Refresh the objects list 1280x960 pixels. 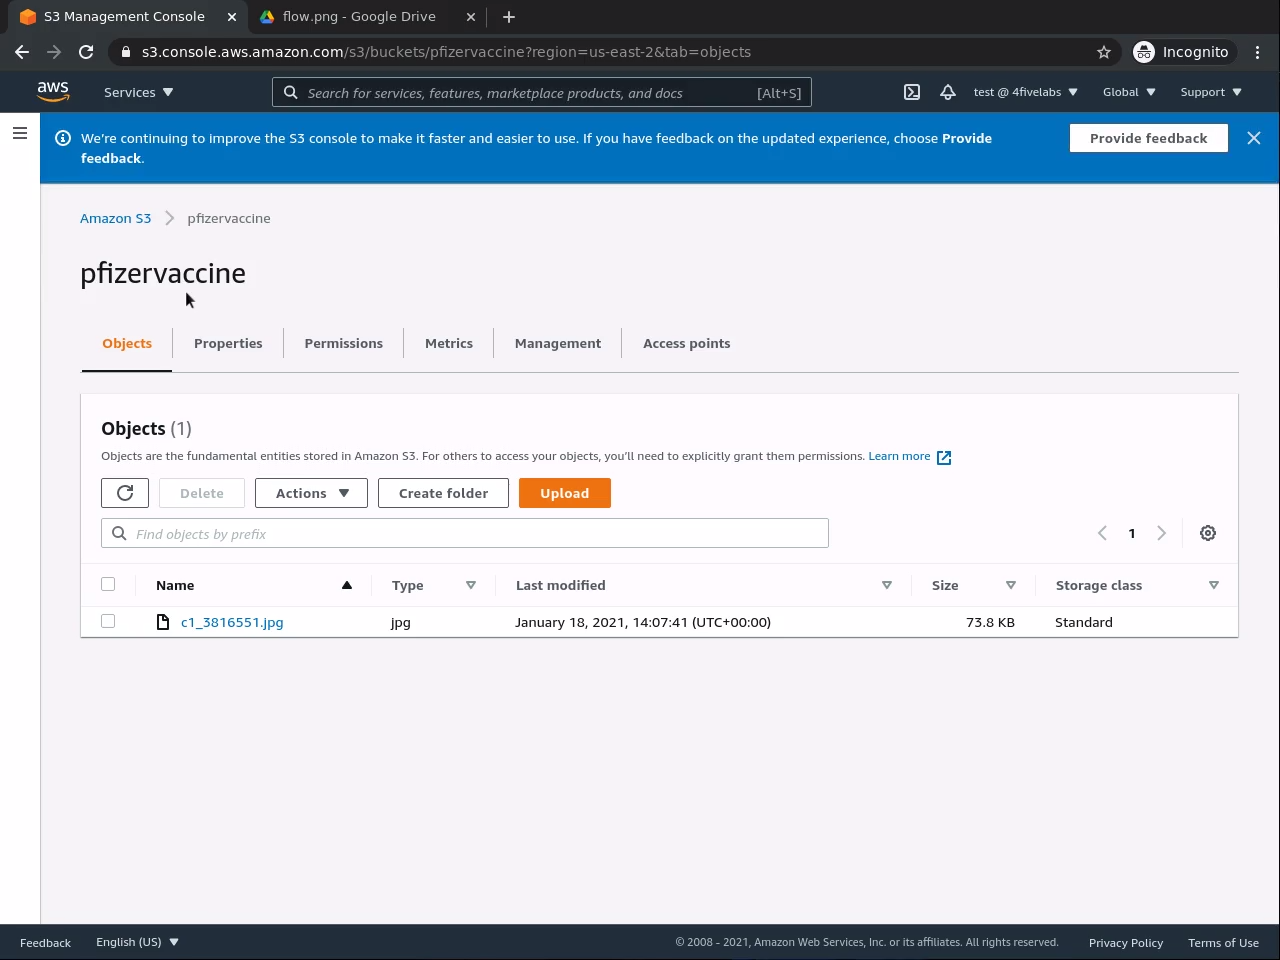coord(125,493)
